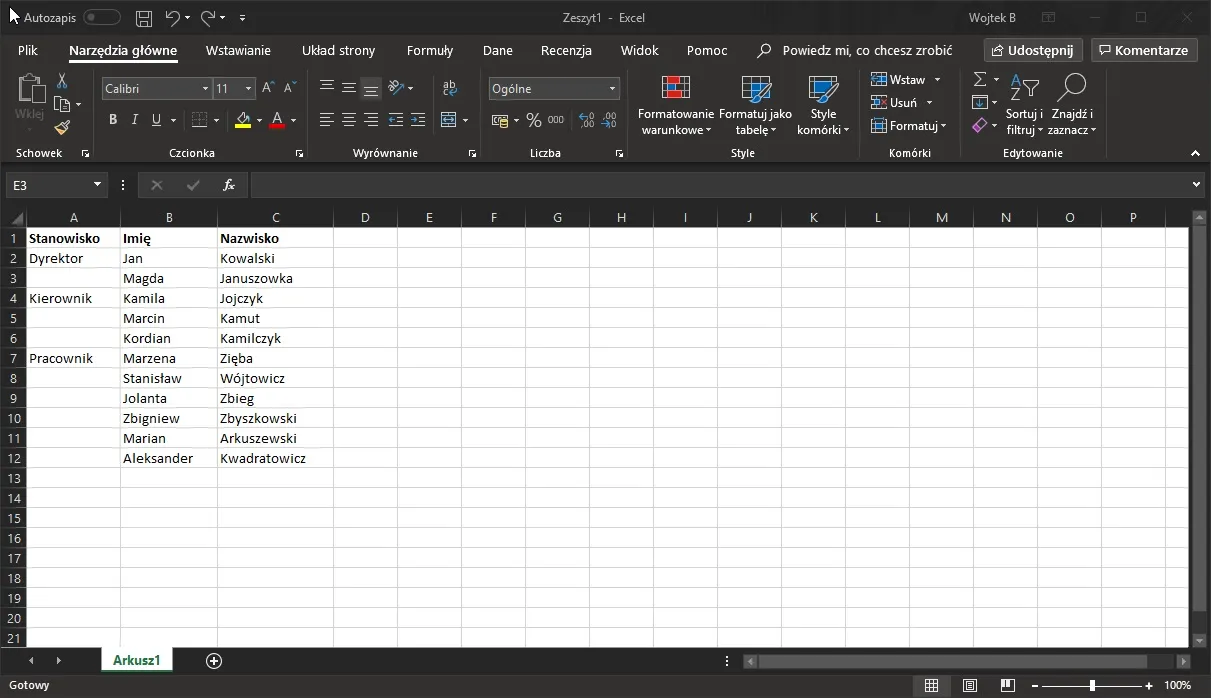Click the Merge and Center cells icon

tap(449, 120)
